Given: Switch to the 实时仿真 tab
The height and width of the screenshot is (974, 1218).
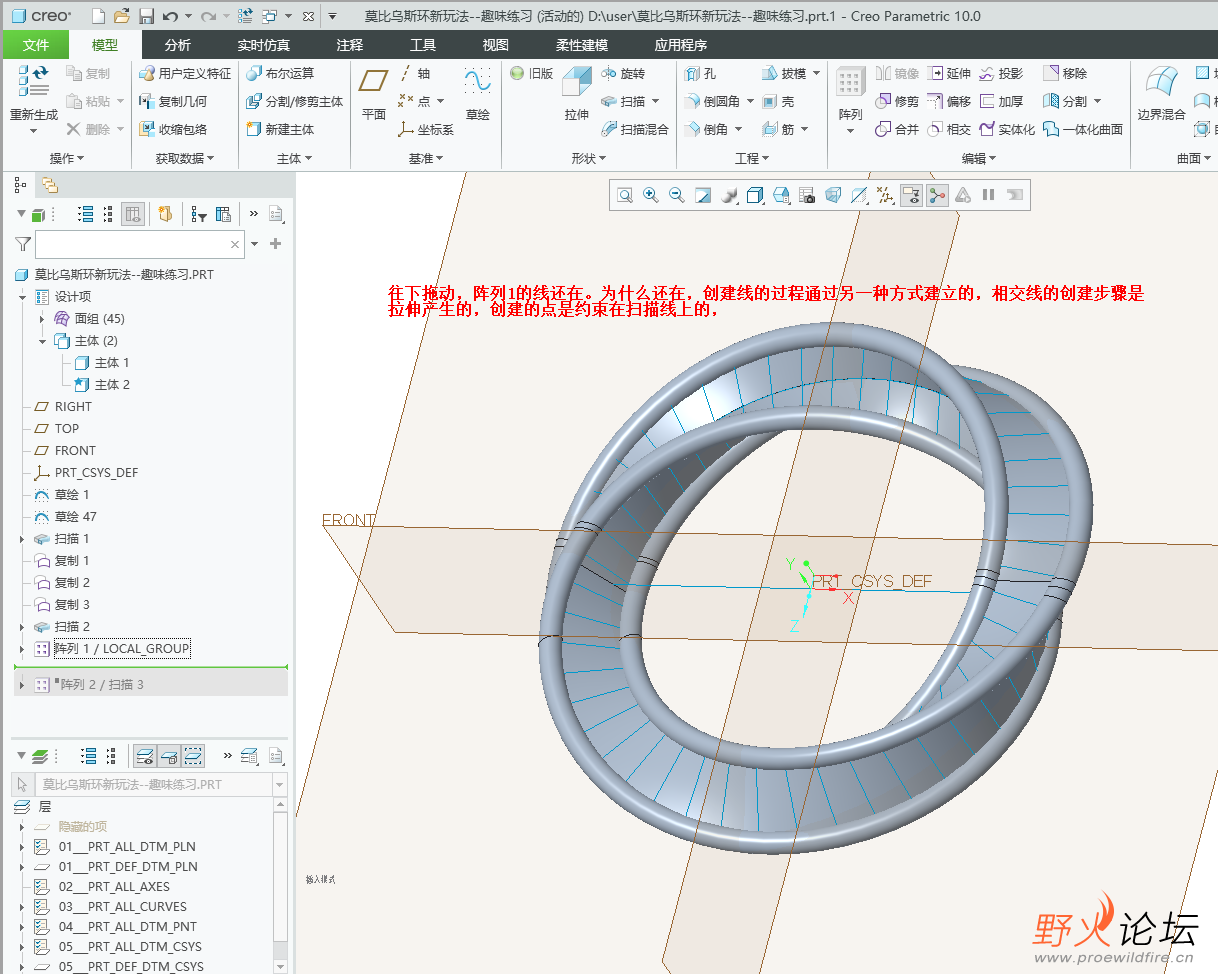Looking at the screenshot, I should [264, 45].
